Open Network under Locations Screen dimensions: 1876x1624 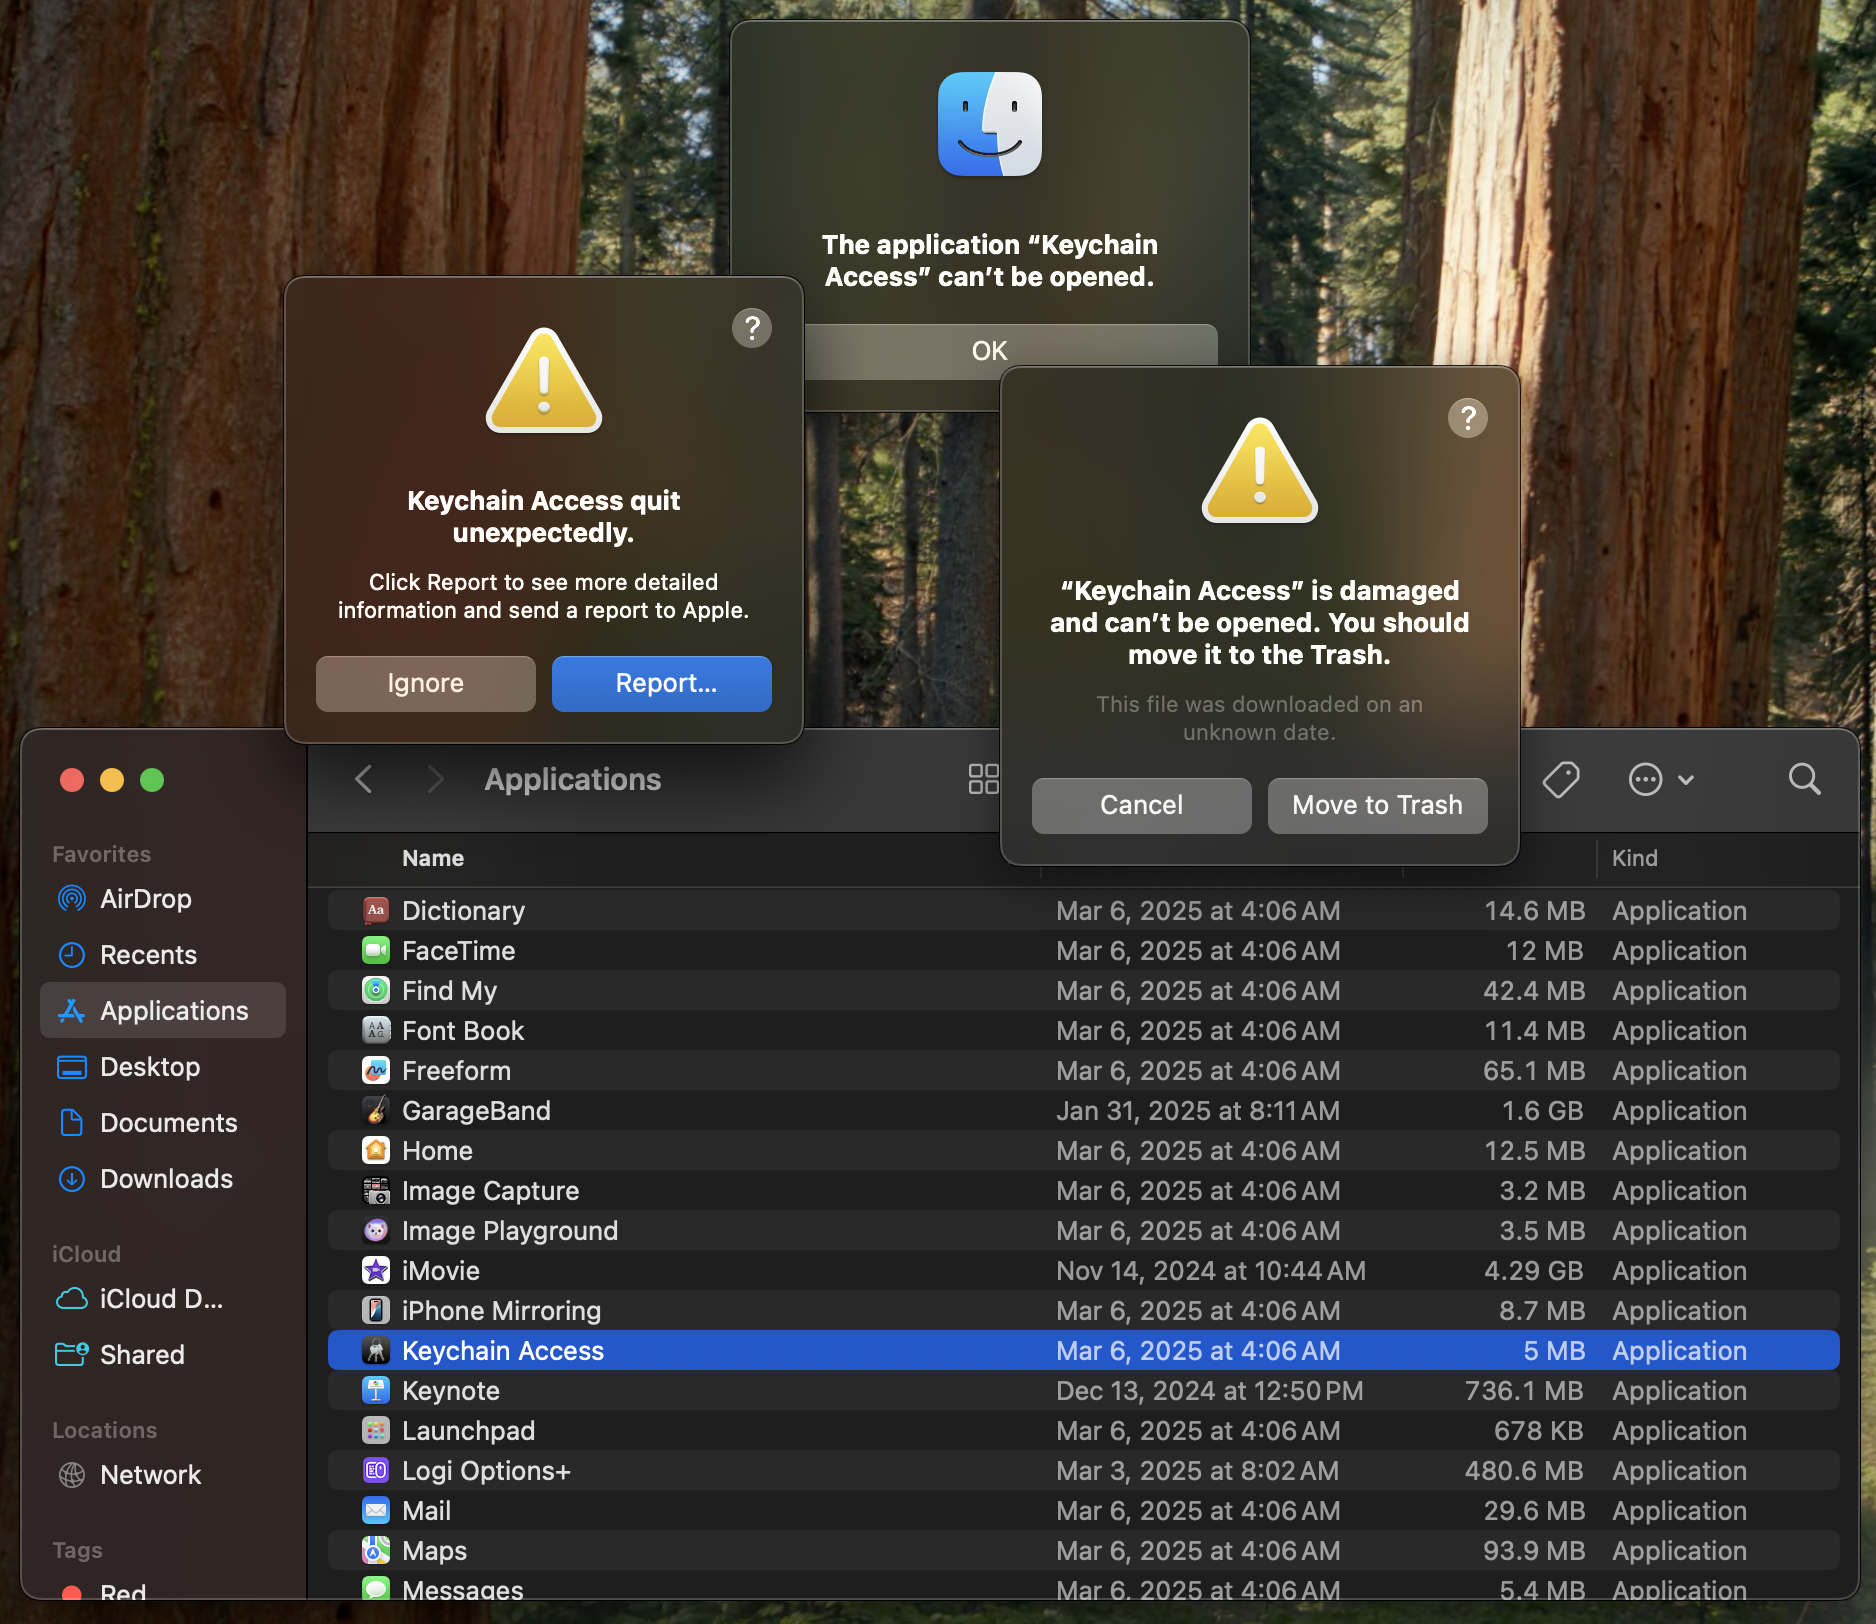[x=163, y=1474]
